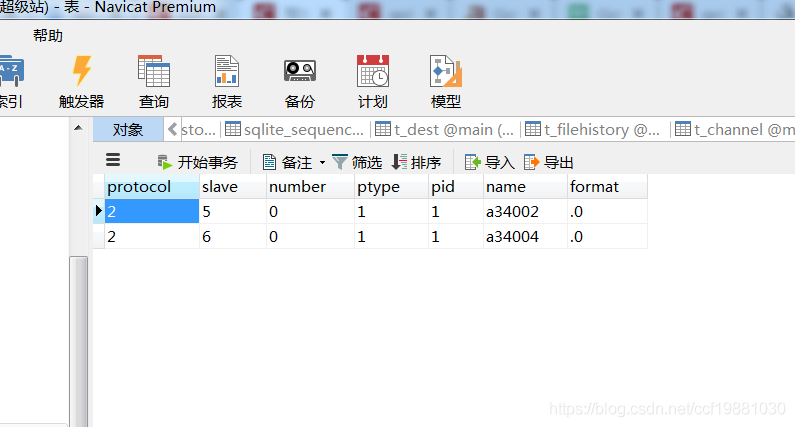Open the 计划 schedule tool
The image size is (795, 427).
pyautogui.click(x=373, y=81)
